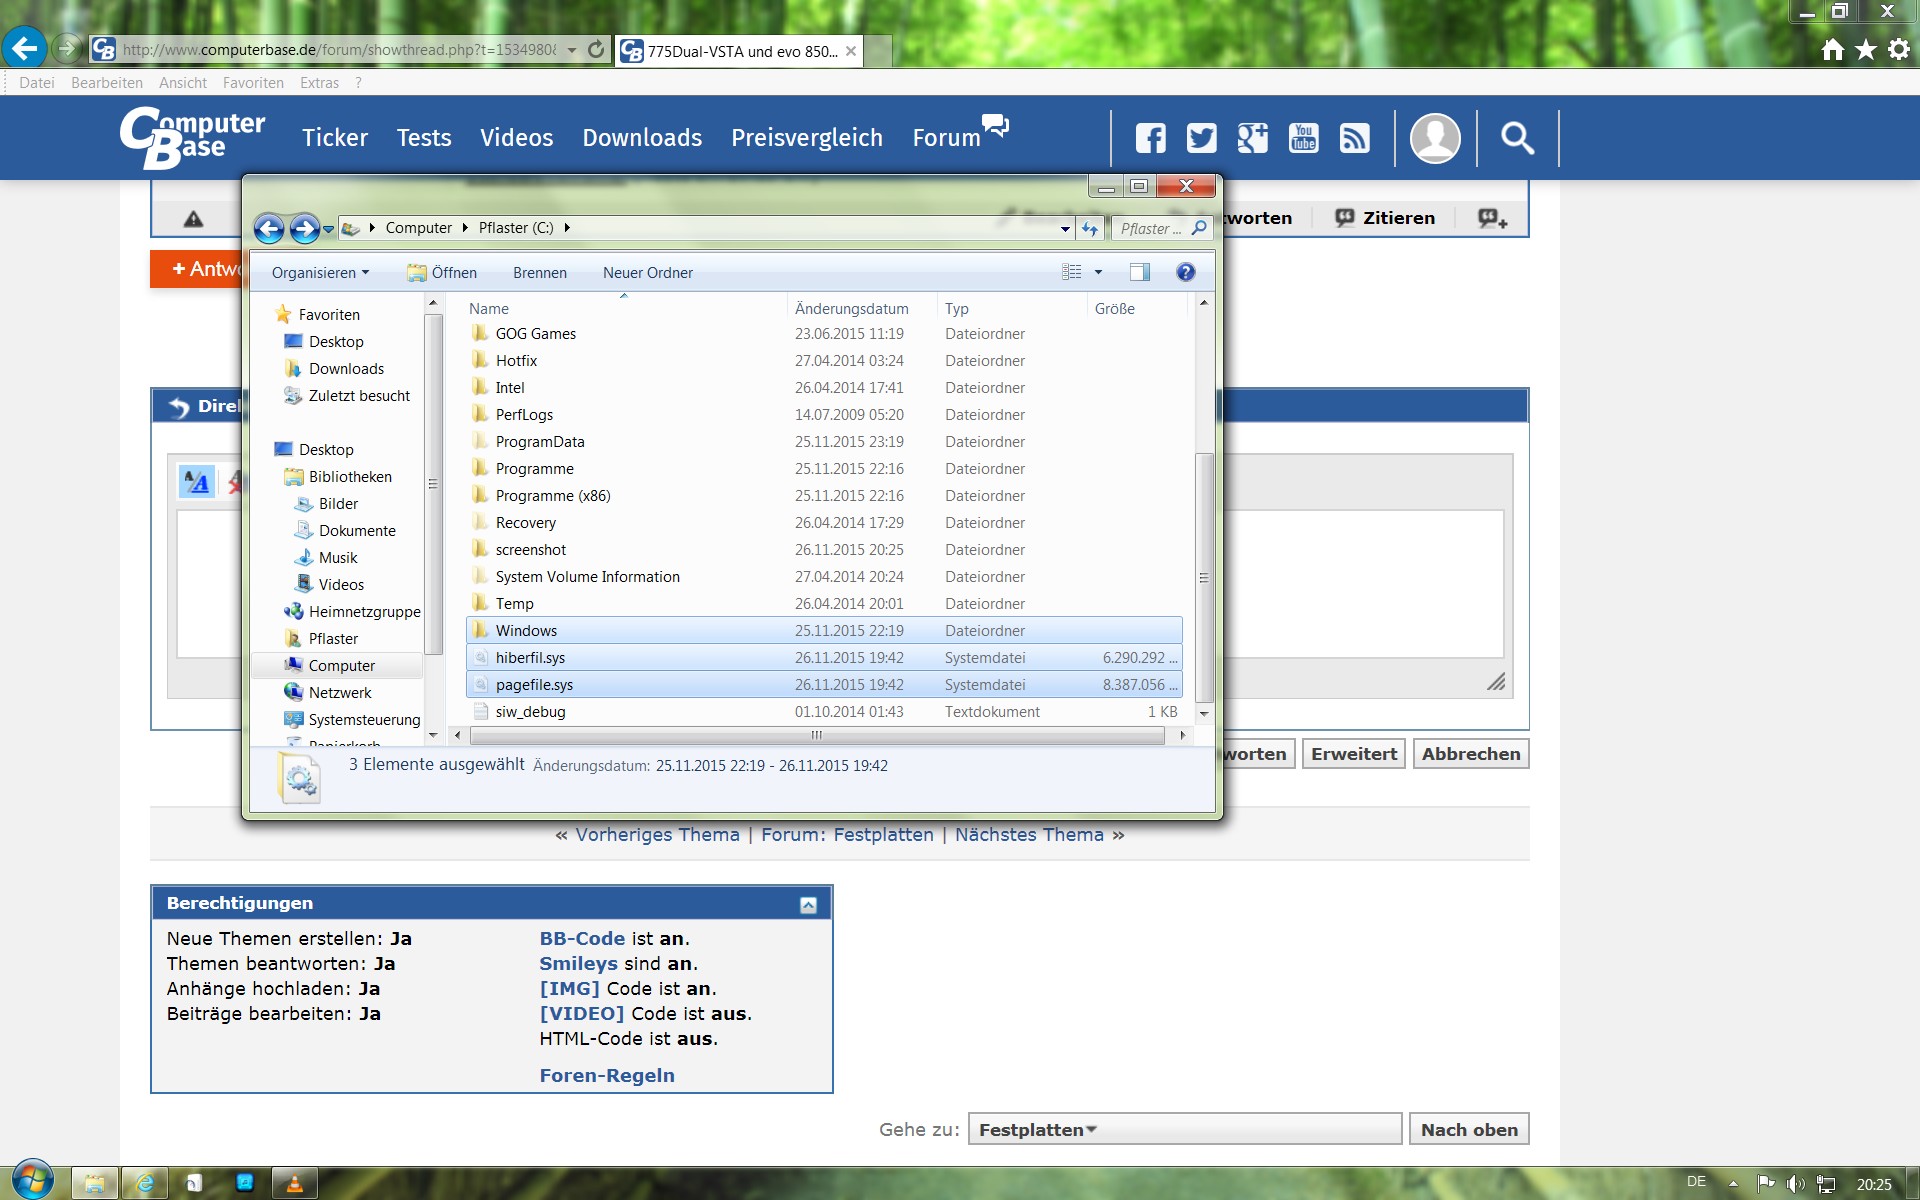This screenshot has width=1920, height=1200.
Task: Open the Downloads navigation item
Action: [642, 138]
